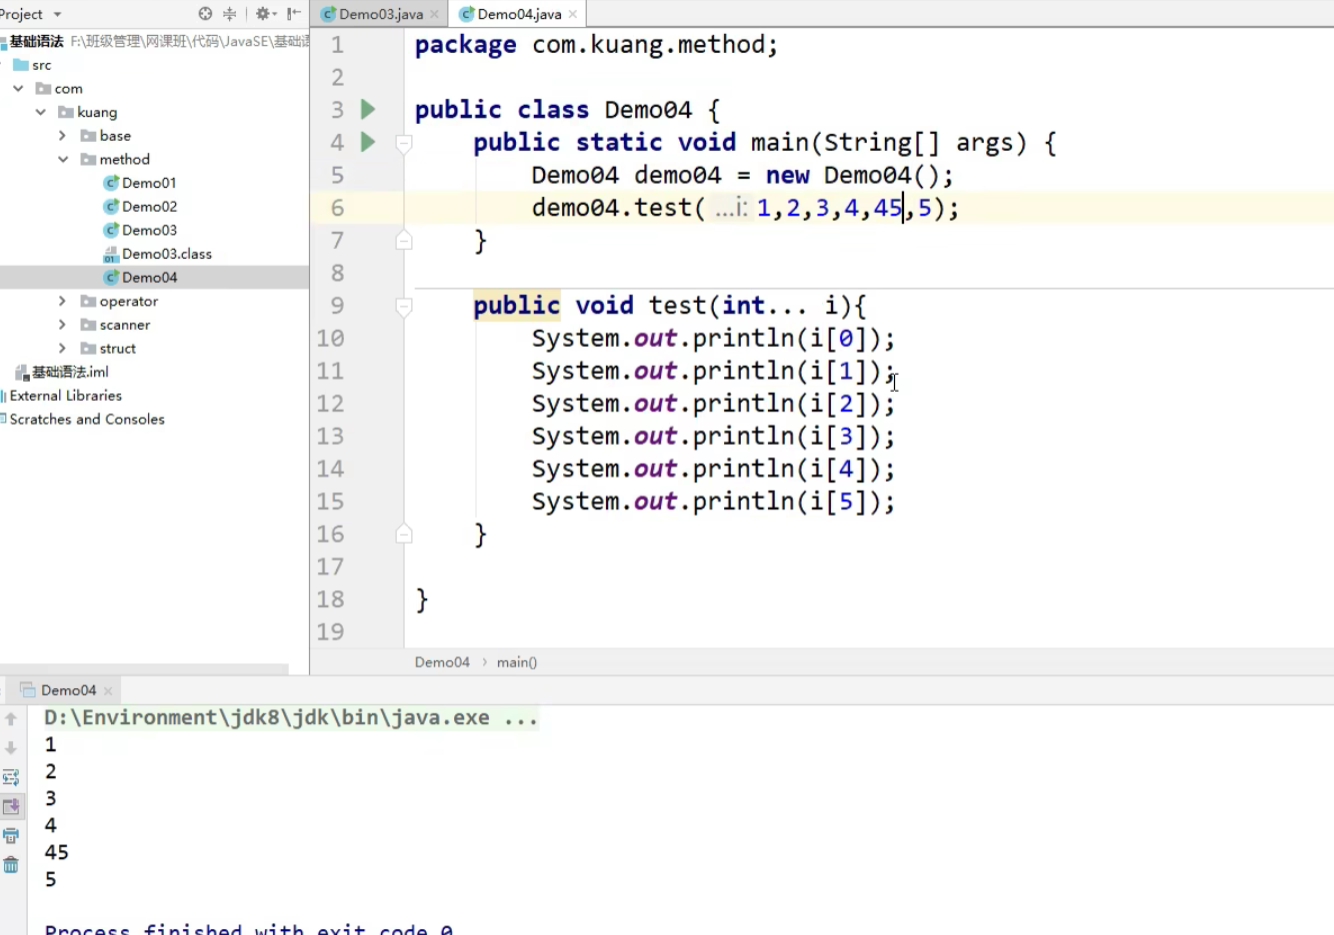This screenshot has width=1334, height=935.
Task: Collapse the com package node
Action: [x=18, y=88]
